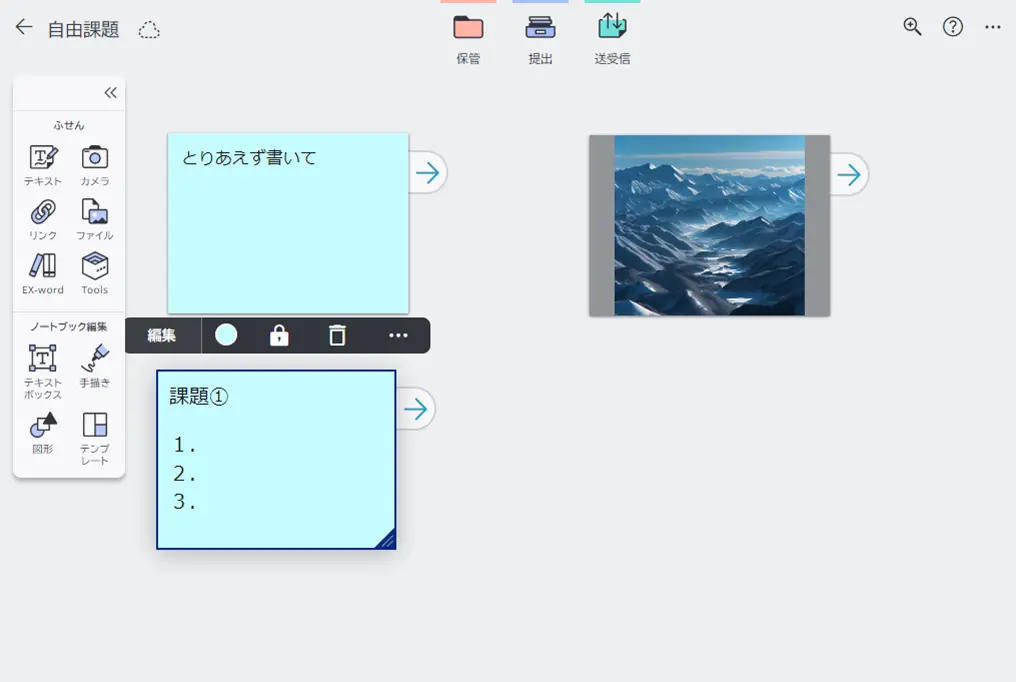Open the color swatch on the note toolbar
Screen dimensions: 1016x682
225,335
